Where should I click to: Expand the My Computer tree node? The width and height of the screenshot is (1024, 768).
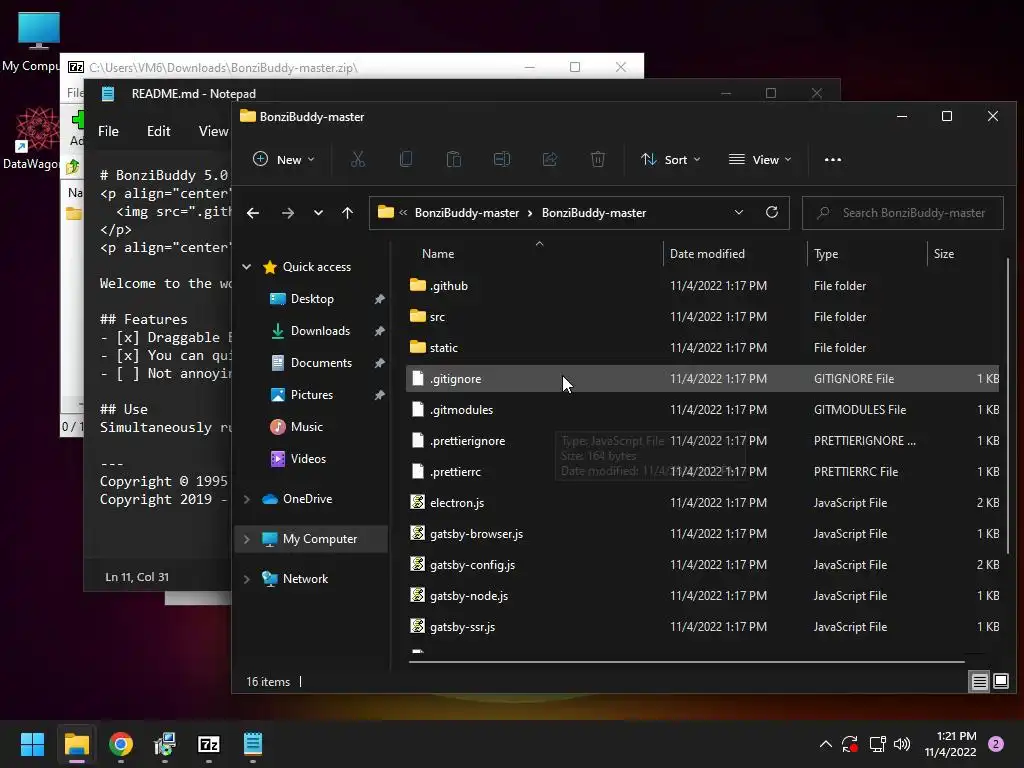pyautogui.click(x=247, y=539)
